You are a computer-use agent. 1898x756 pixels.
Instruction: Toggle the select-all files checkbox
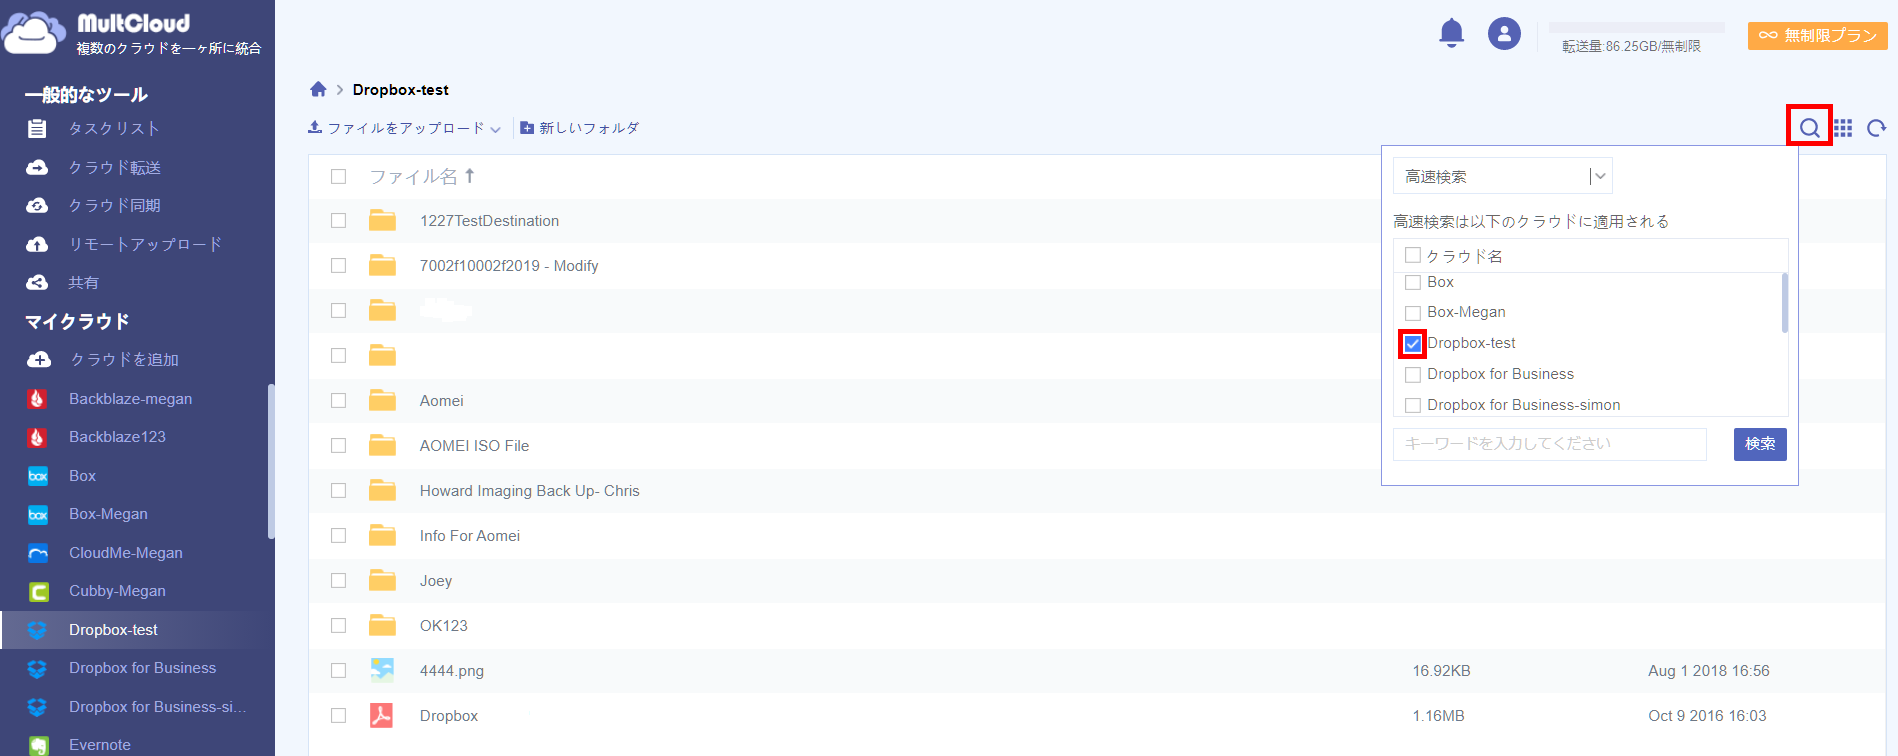click(x=339, y=176)
